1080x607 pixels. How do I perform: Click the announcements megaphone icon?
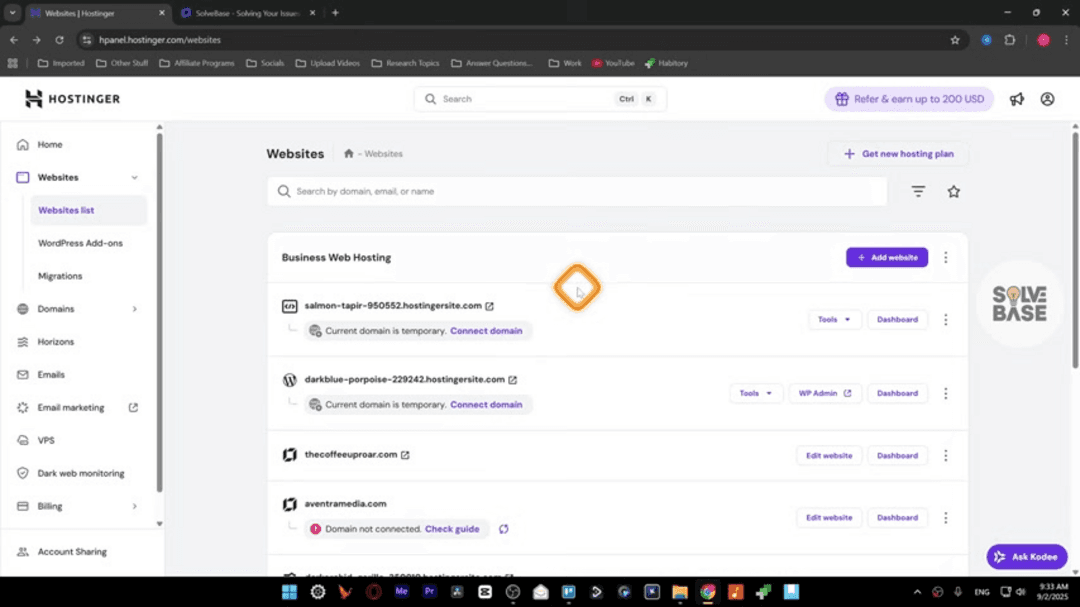1016,98
